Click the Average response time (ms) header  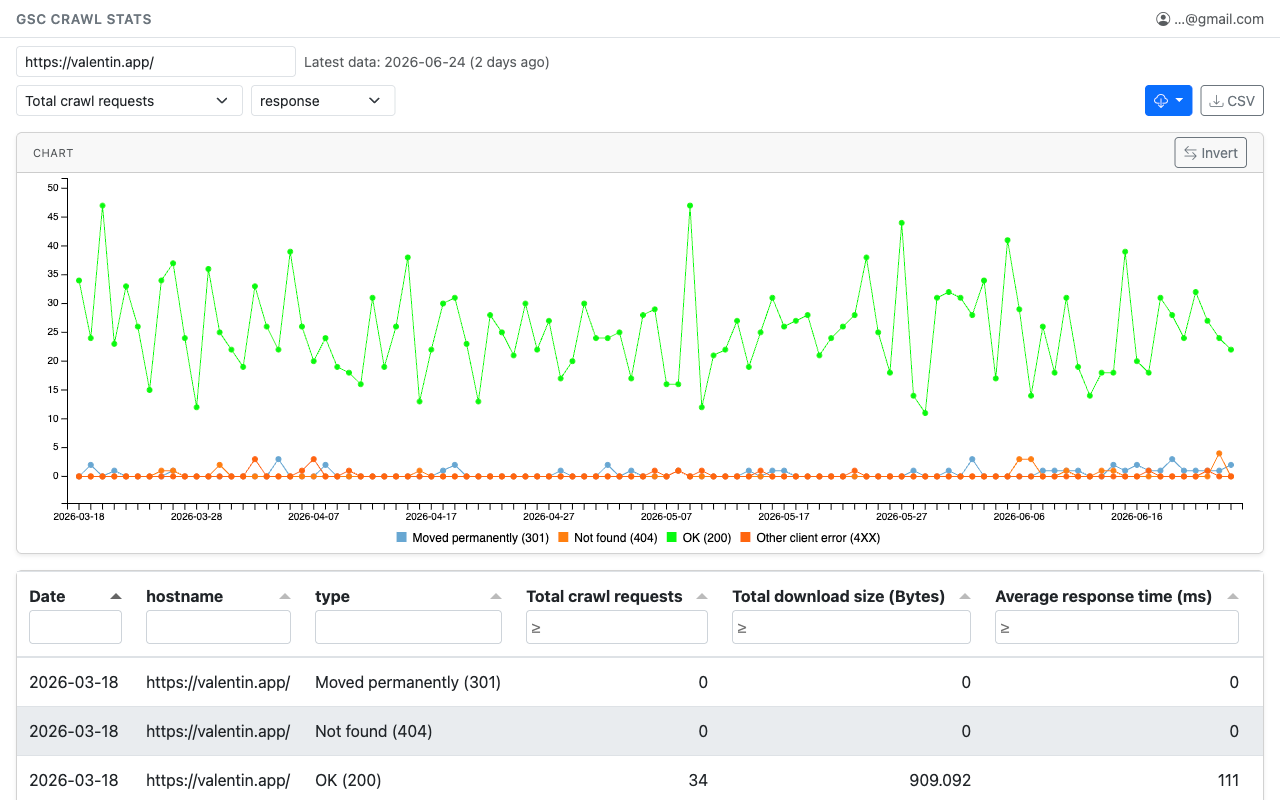click(x=1104, y=596)
